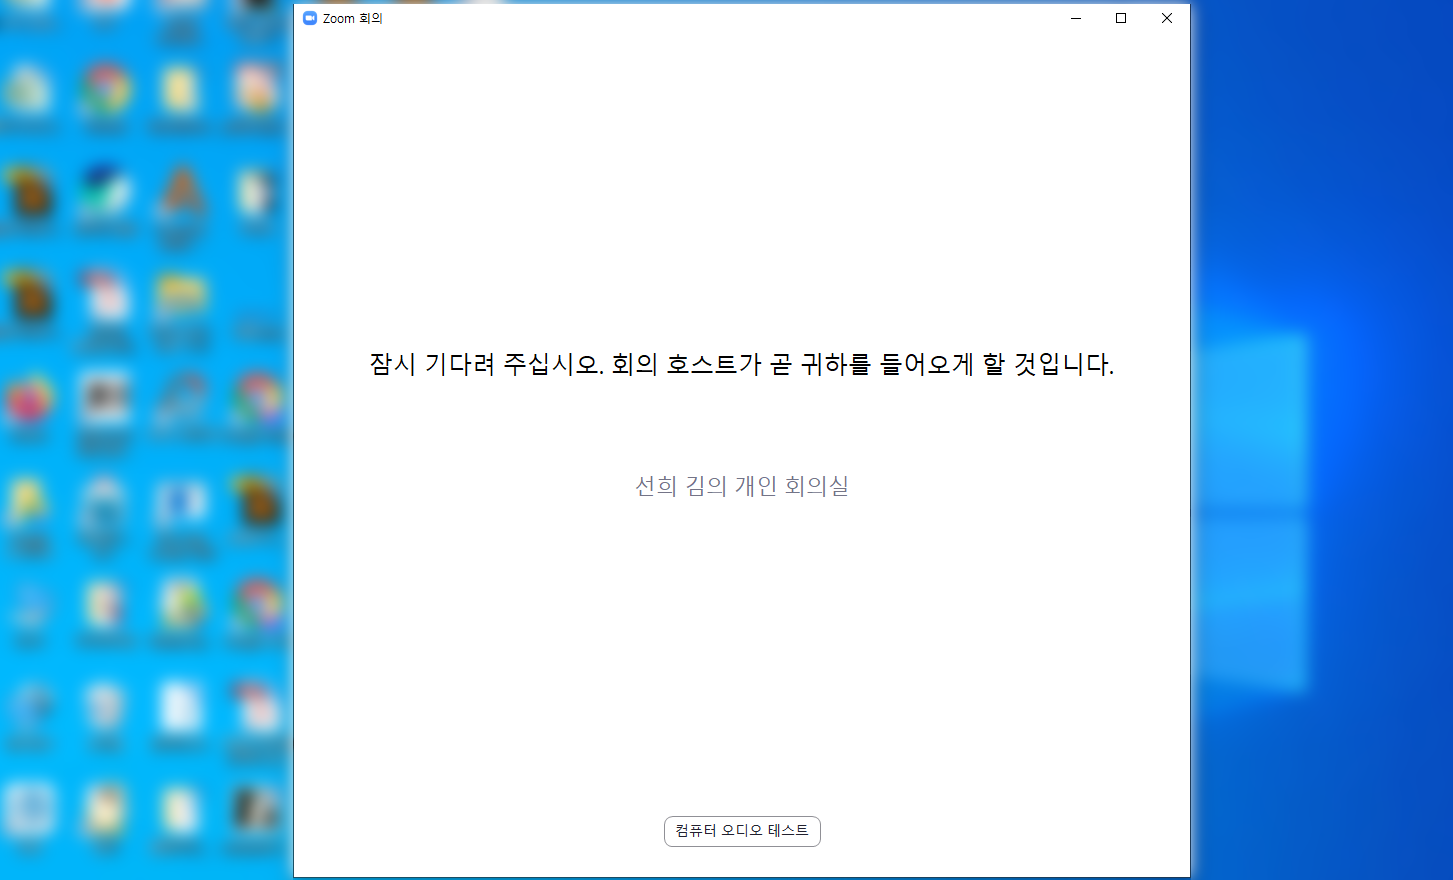Select the dark gray square desktop icon
This screenshot has width=1453, height=880.
click(105, 400)
